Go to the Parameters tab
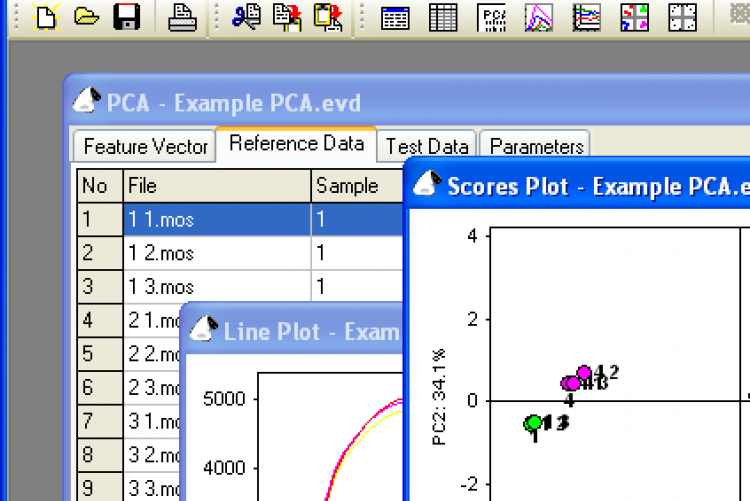750x501 pixels. tap(536, 146)
